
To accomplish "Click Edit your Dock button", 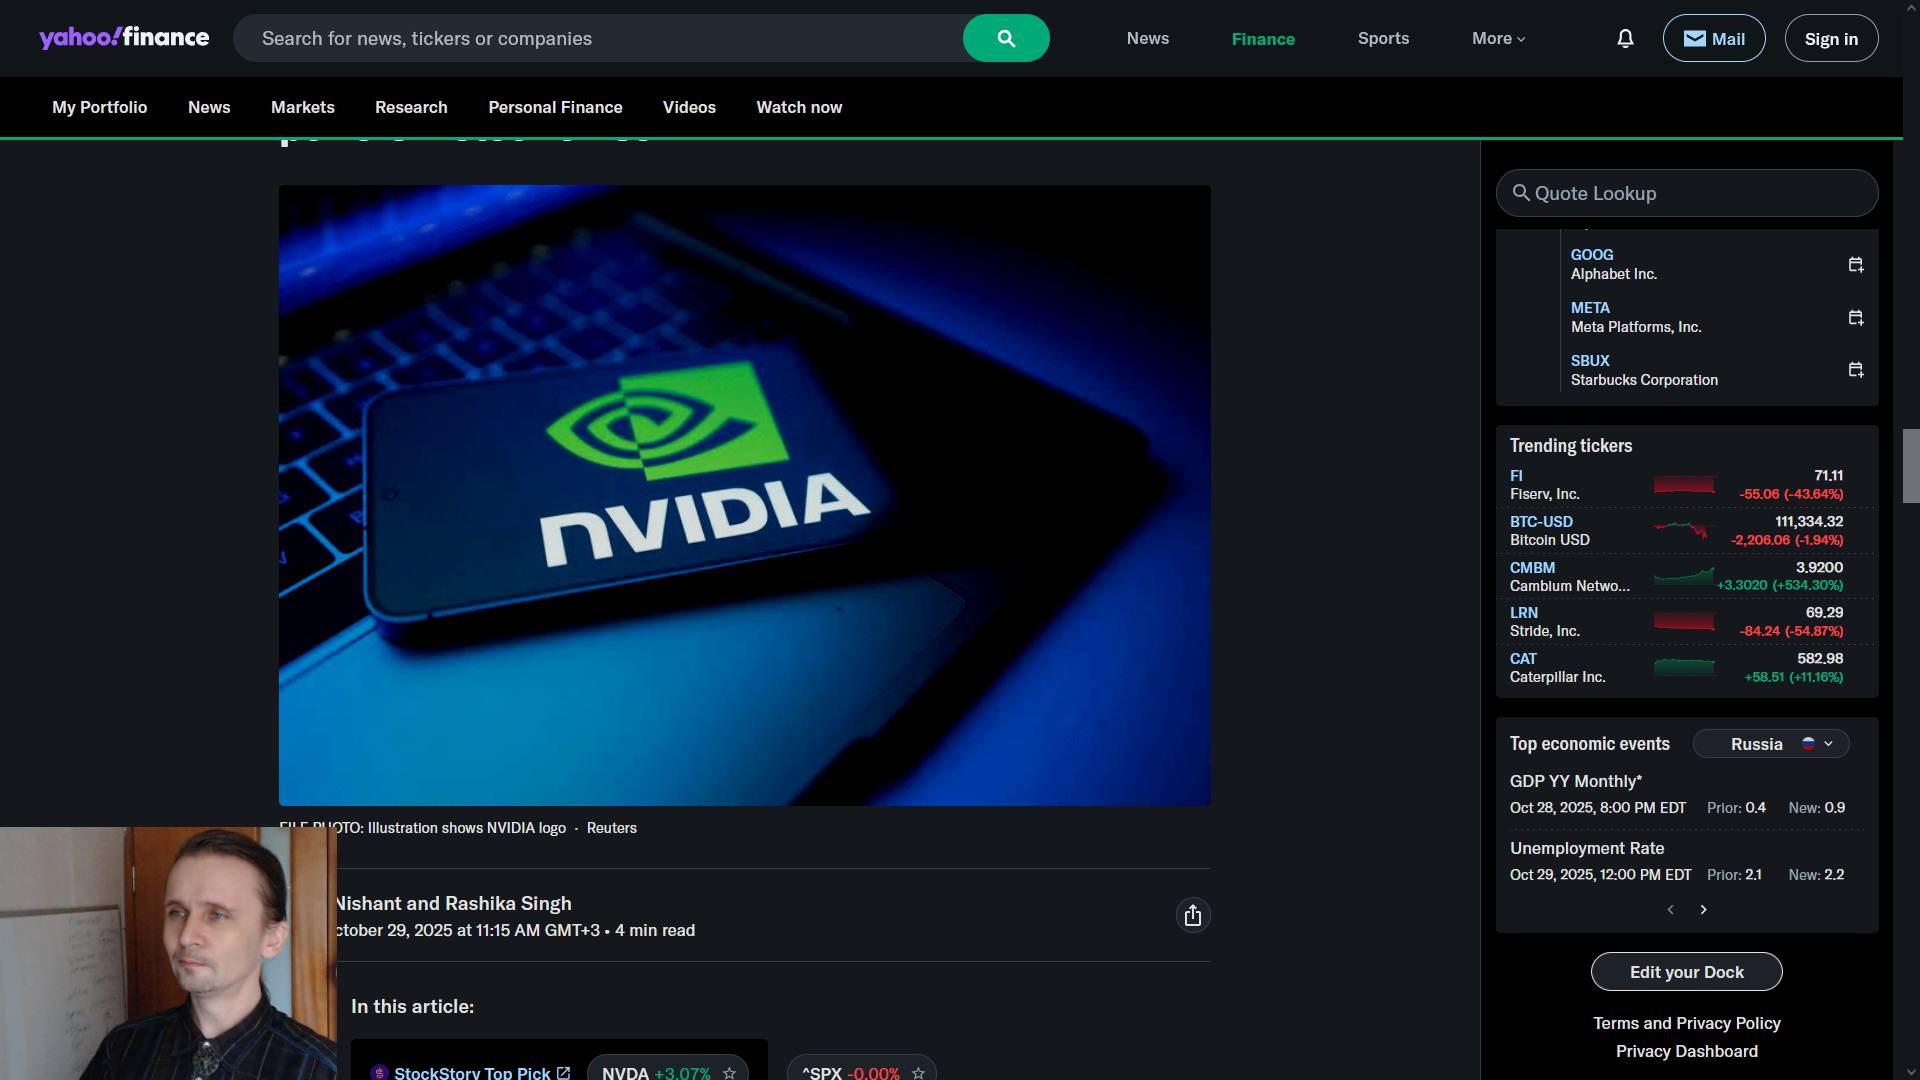I will [x=1686, y=972].
